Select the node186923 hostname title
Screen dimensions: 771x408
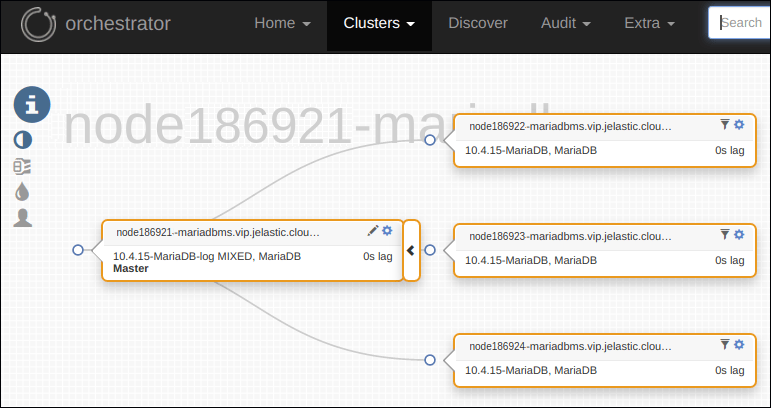pyautogui.click(x=570, y=236)
